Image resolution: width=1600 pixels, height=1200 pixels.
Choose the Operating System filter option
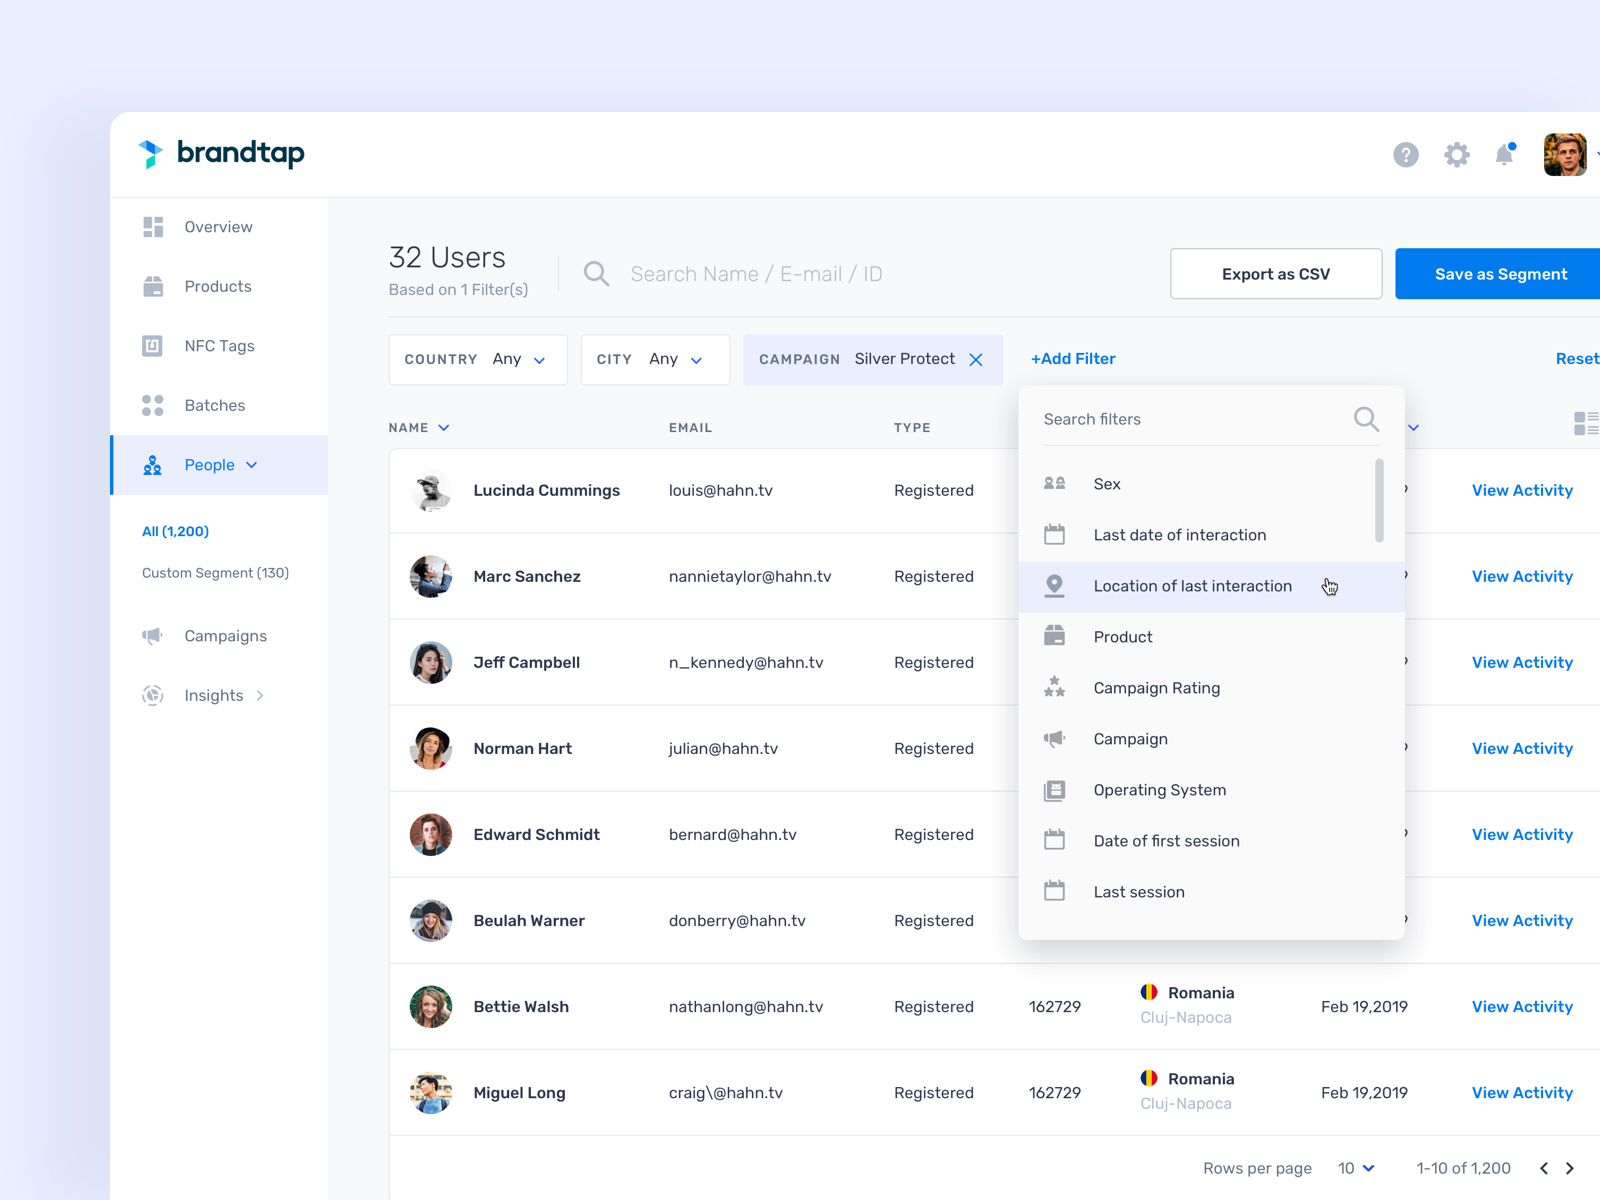point(1159,790)
